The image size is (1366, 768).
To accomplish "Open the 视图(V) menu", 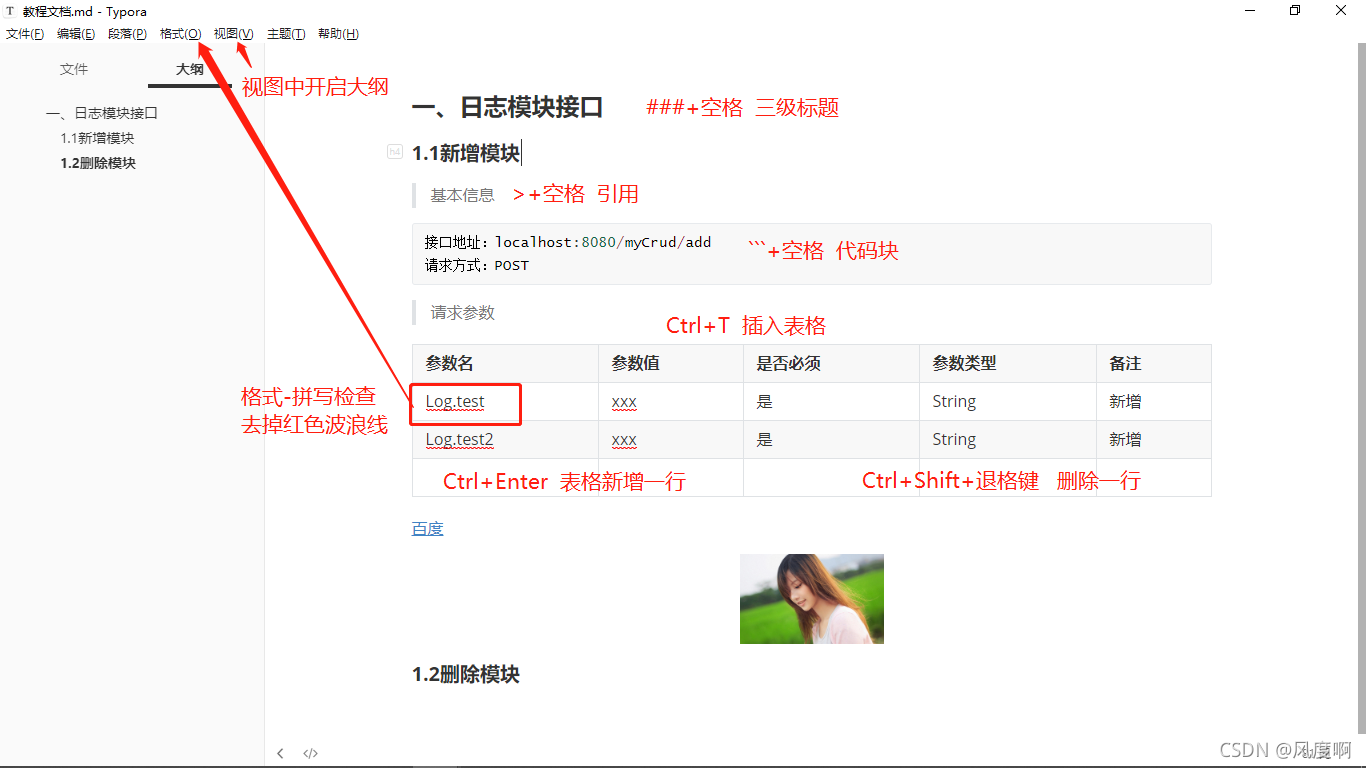I will (x=233, y=34).
